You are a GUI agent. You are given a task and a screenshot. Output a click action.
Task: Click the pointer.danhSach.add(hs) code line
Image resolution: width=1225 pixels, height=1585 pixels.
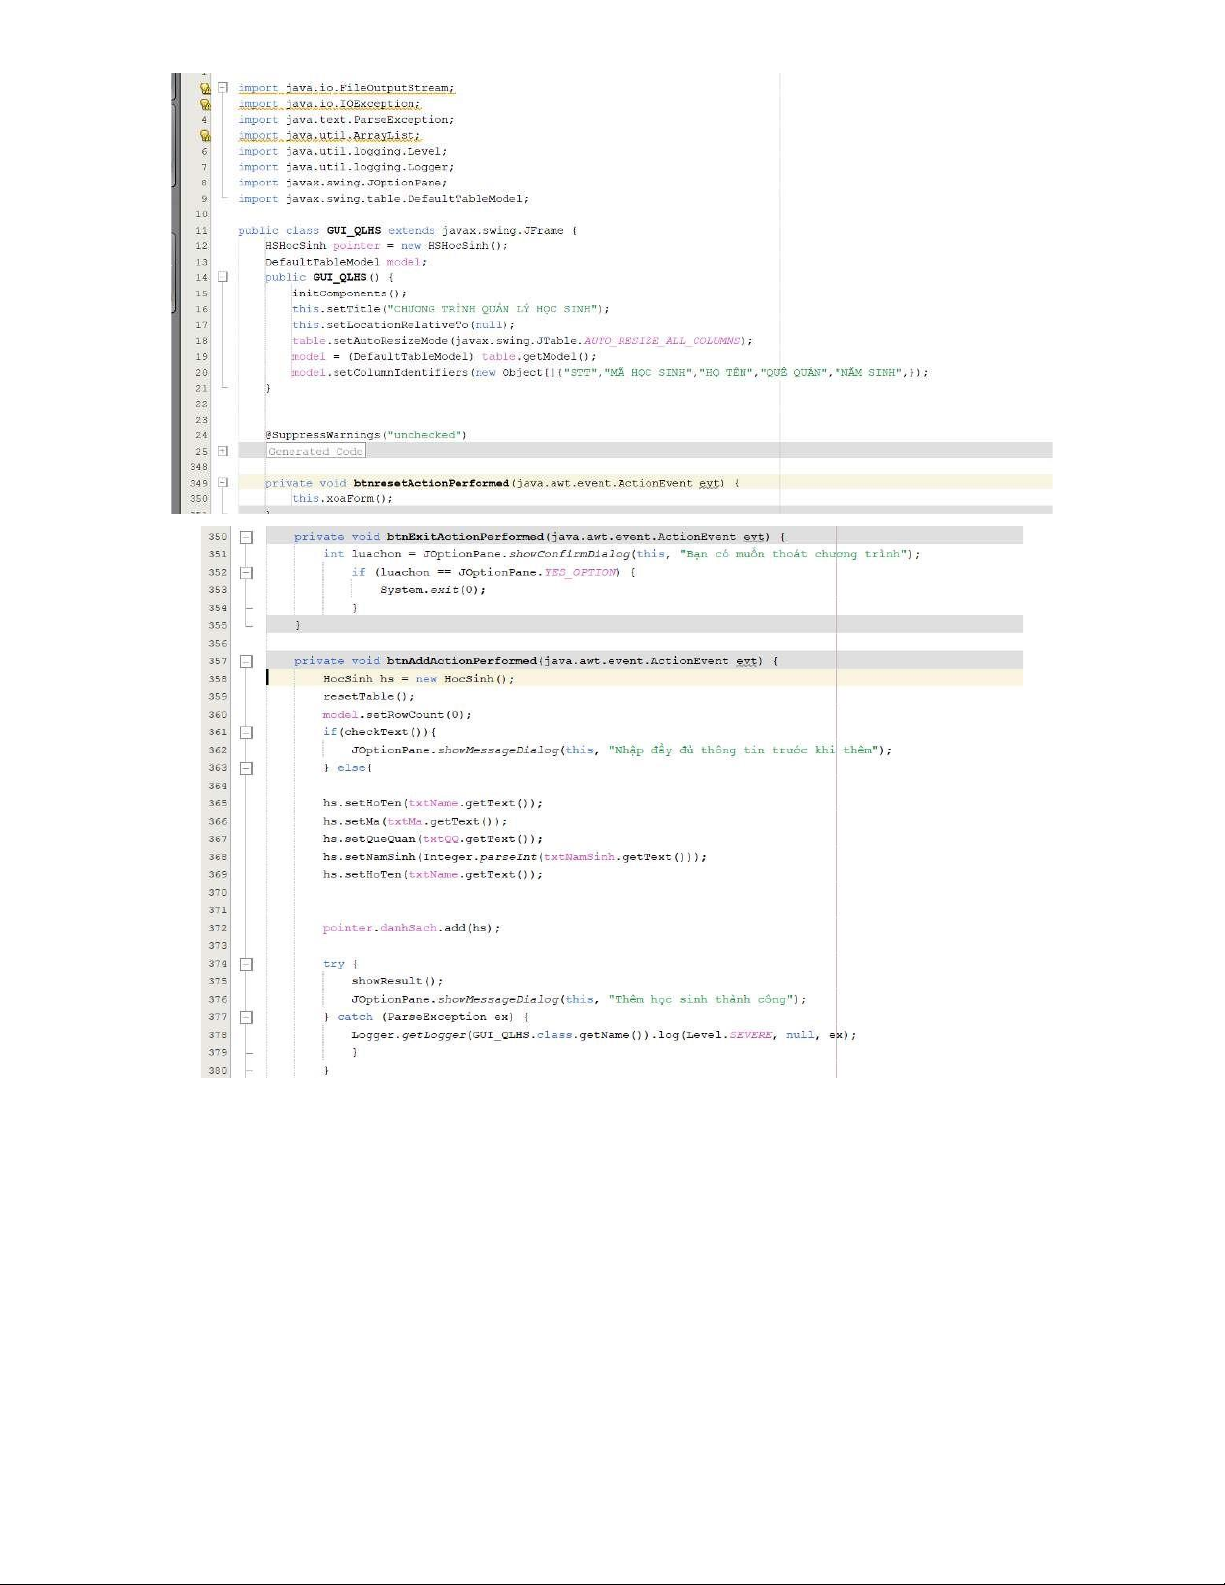410,928
